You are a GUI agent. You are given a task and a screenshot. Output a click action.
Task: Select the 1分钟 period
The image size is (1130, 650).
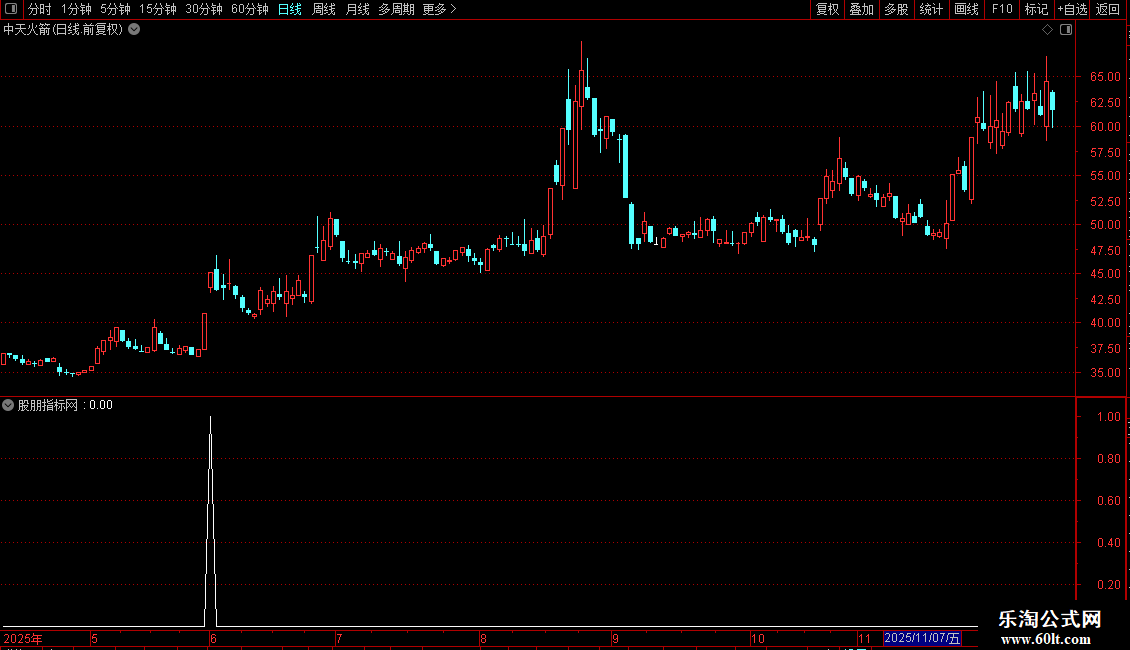point(76,9)
